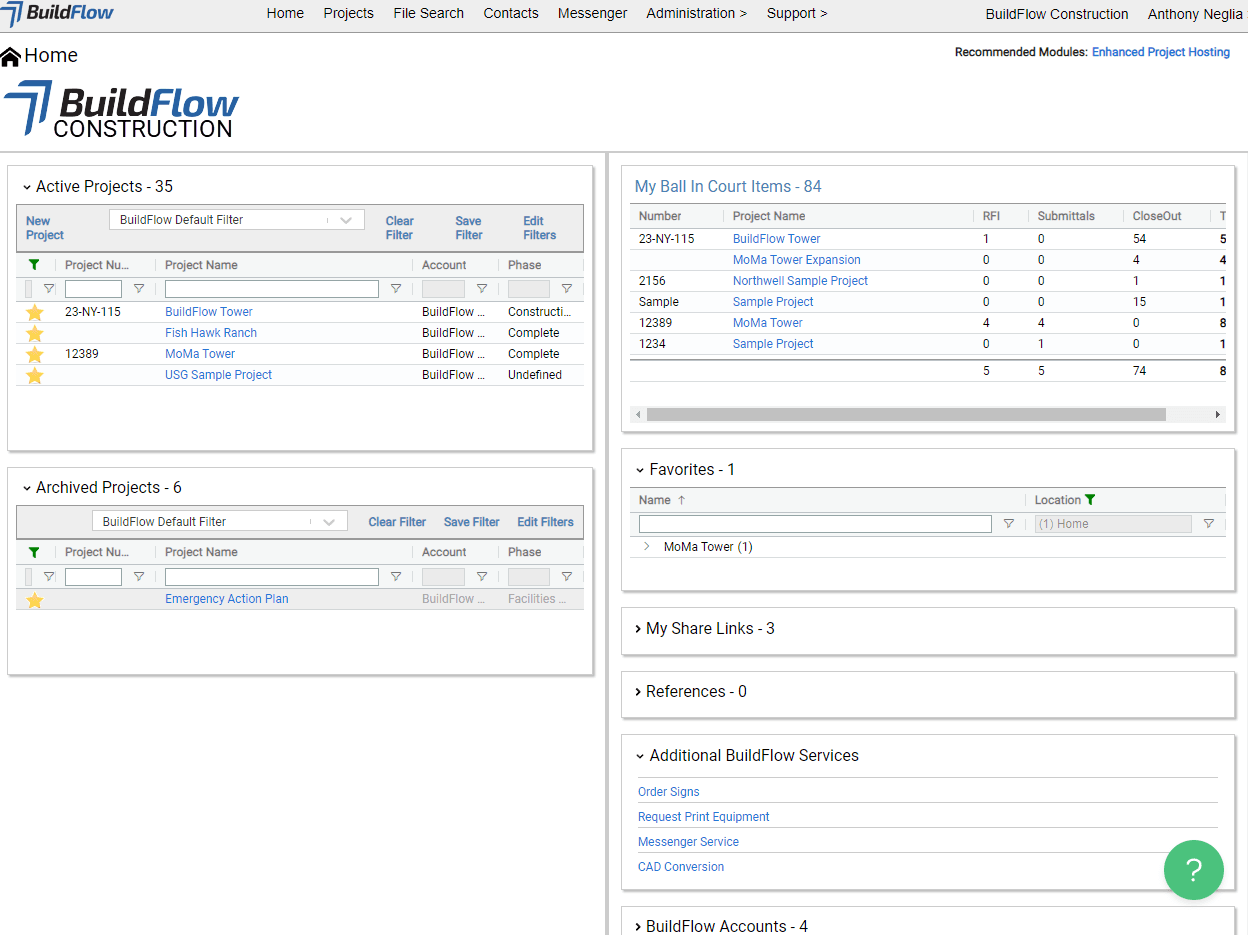Go to the Messenger menu item

pos(592,13)
